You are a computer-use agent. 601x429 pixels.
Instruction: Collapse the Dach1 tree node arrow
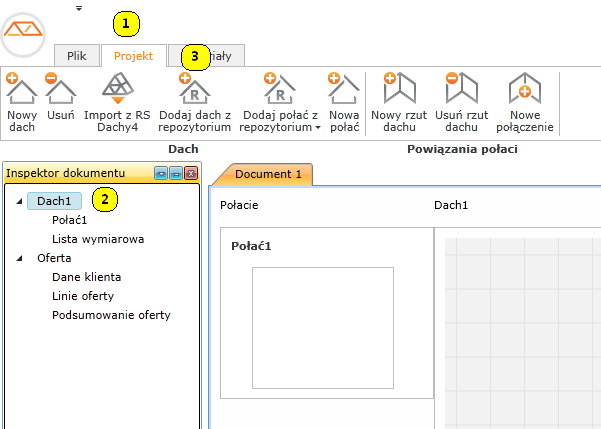coord(20,202)
